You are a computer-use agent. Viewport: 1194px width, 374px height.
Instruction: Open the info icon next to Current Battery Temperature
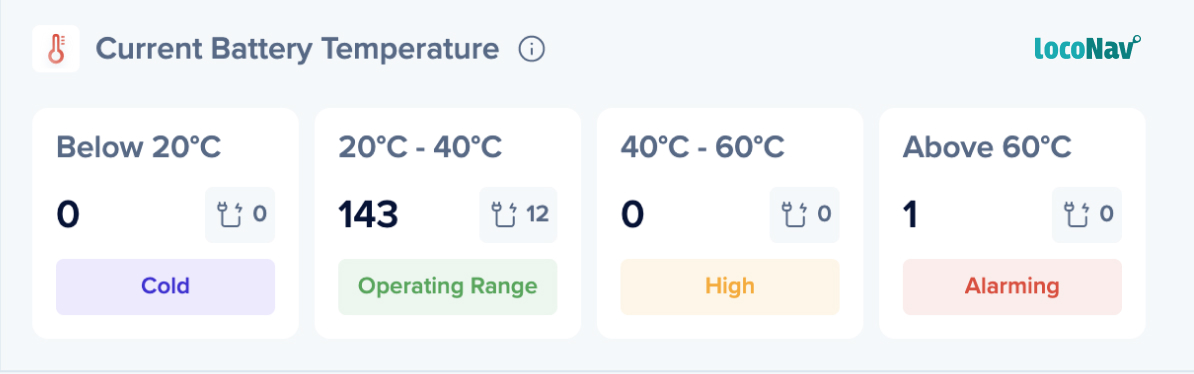tap(532, 50)
